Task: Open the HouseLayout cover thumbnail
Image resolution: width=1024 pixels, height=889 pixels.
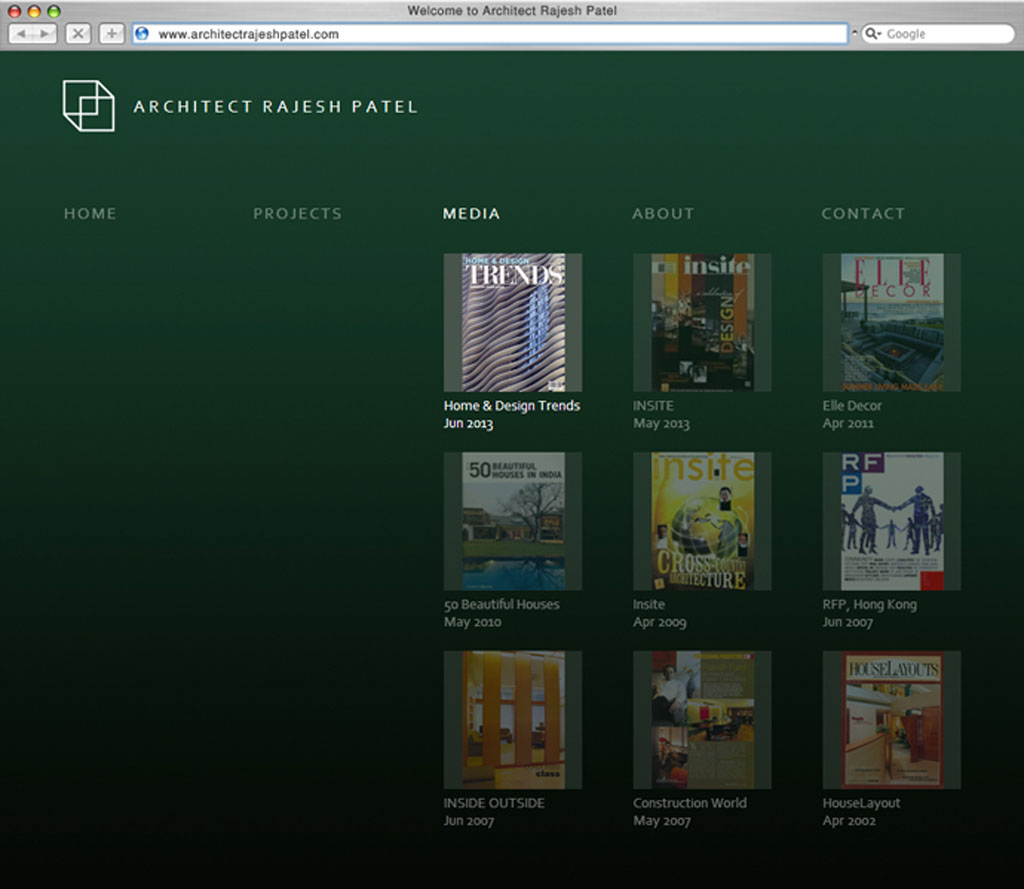Action: click(891, 720)
